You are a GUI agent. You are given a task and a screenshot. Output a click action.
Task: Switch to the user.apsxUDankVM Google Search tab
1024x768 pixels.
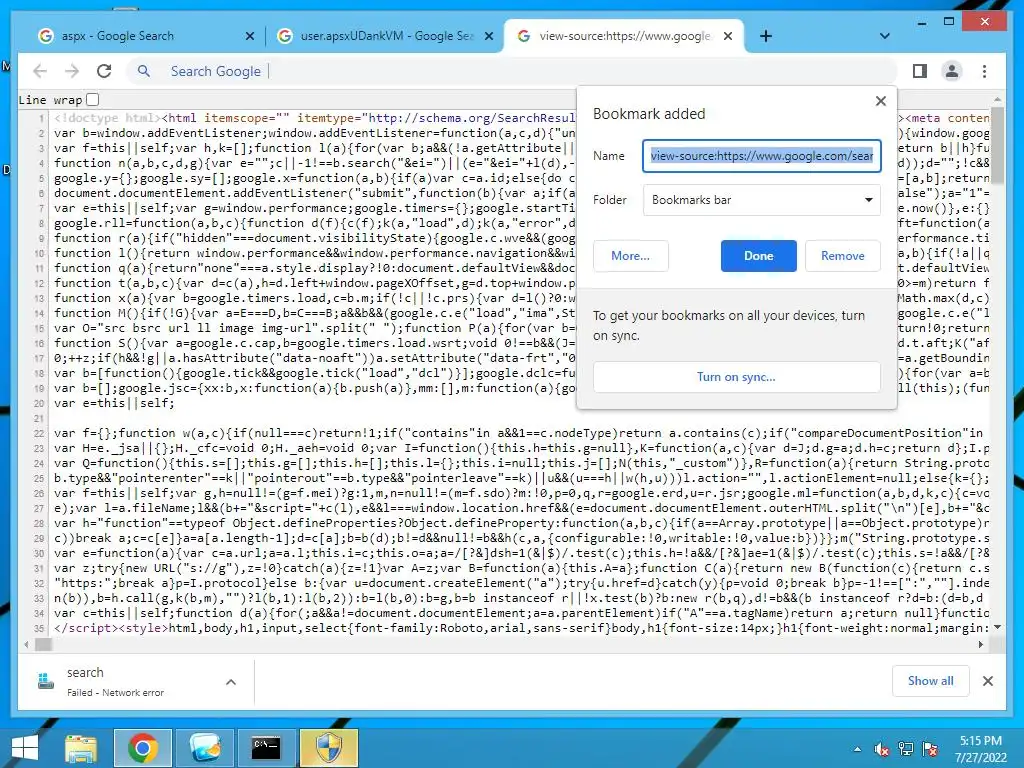tap(387, 36)
